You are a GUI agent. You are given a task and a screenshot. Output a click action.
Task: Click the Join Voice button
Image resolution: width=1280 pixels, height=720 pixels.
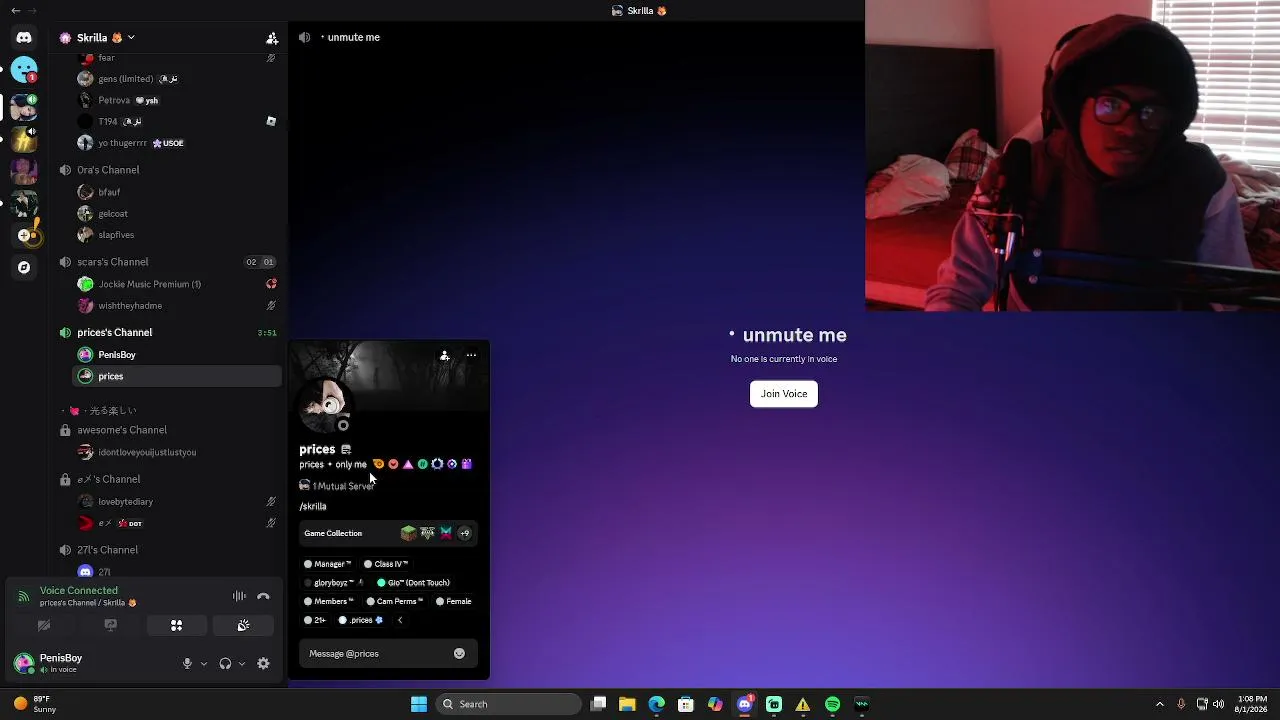[784, 394]
